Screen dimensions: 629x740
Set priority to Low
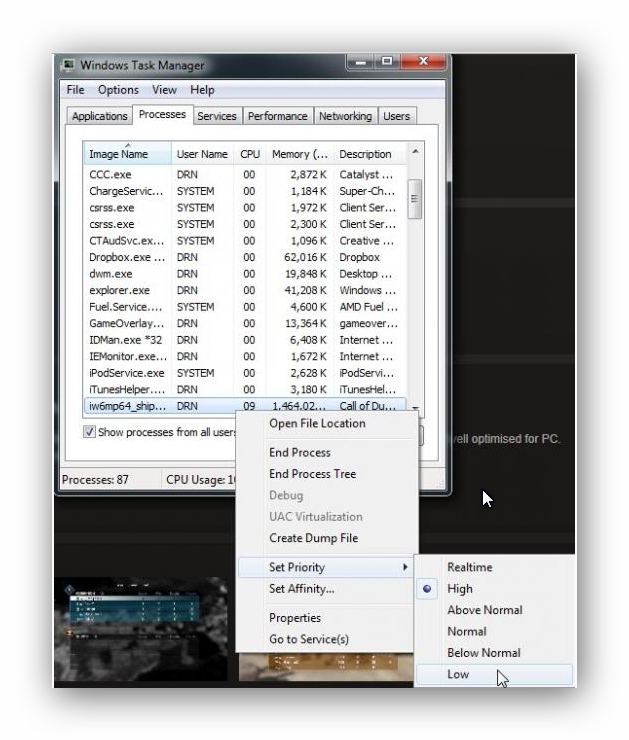point(494,674)
